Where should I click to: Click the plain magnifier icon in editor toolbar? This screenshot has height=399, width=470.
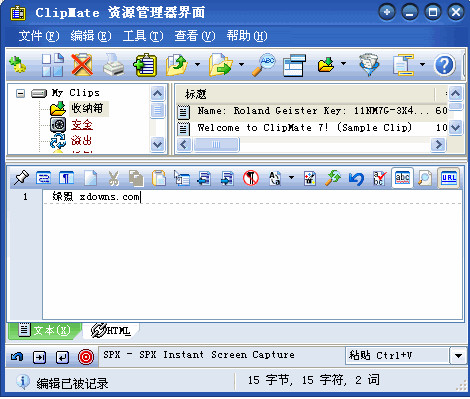[425, 178]
